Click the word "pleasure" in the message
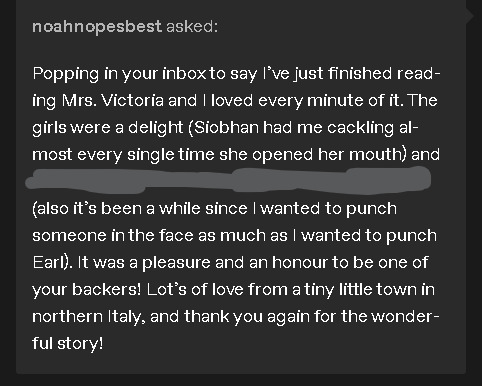The width and height of the screenshot is (482, 386). [x=176, y=263]
